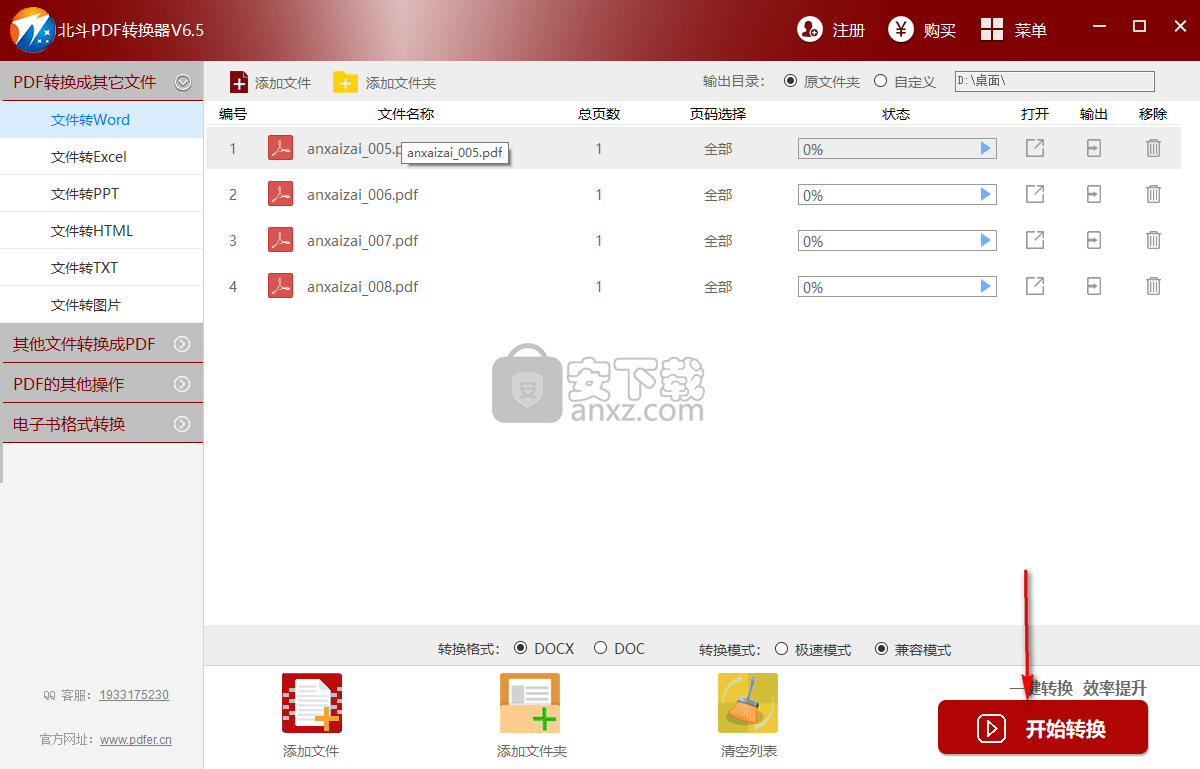This screenshot has height=769, width=1200.
Task: Click 添加文件夹 in the top toolbar
Action: coord(385,83)
